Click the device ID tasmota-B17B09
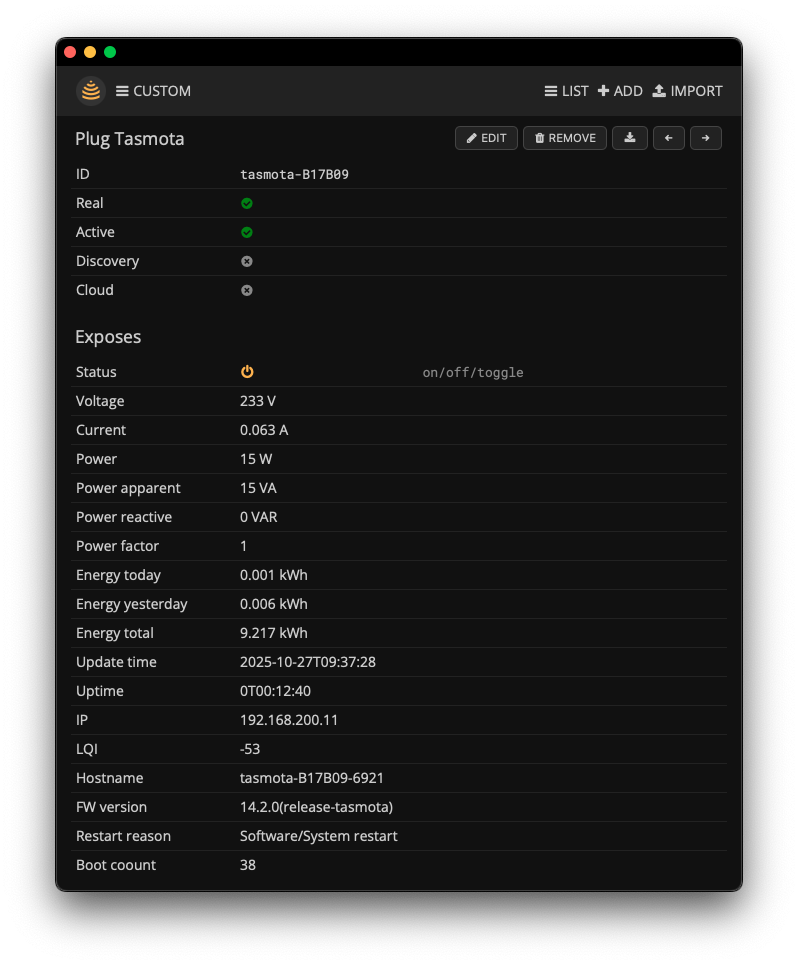Viewport: 798px width, 965px height. 294,174
